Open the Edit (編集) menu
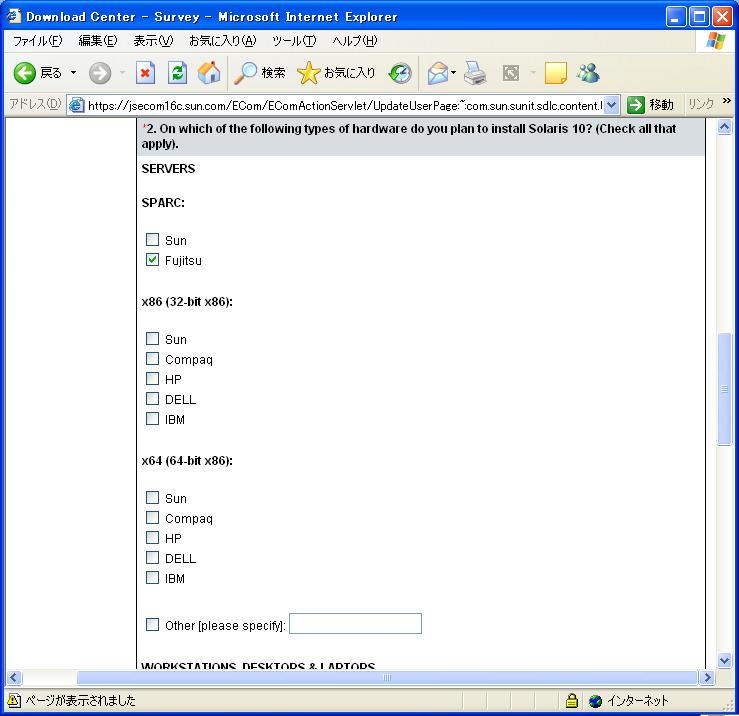 (x=98, y=41)
